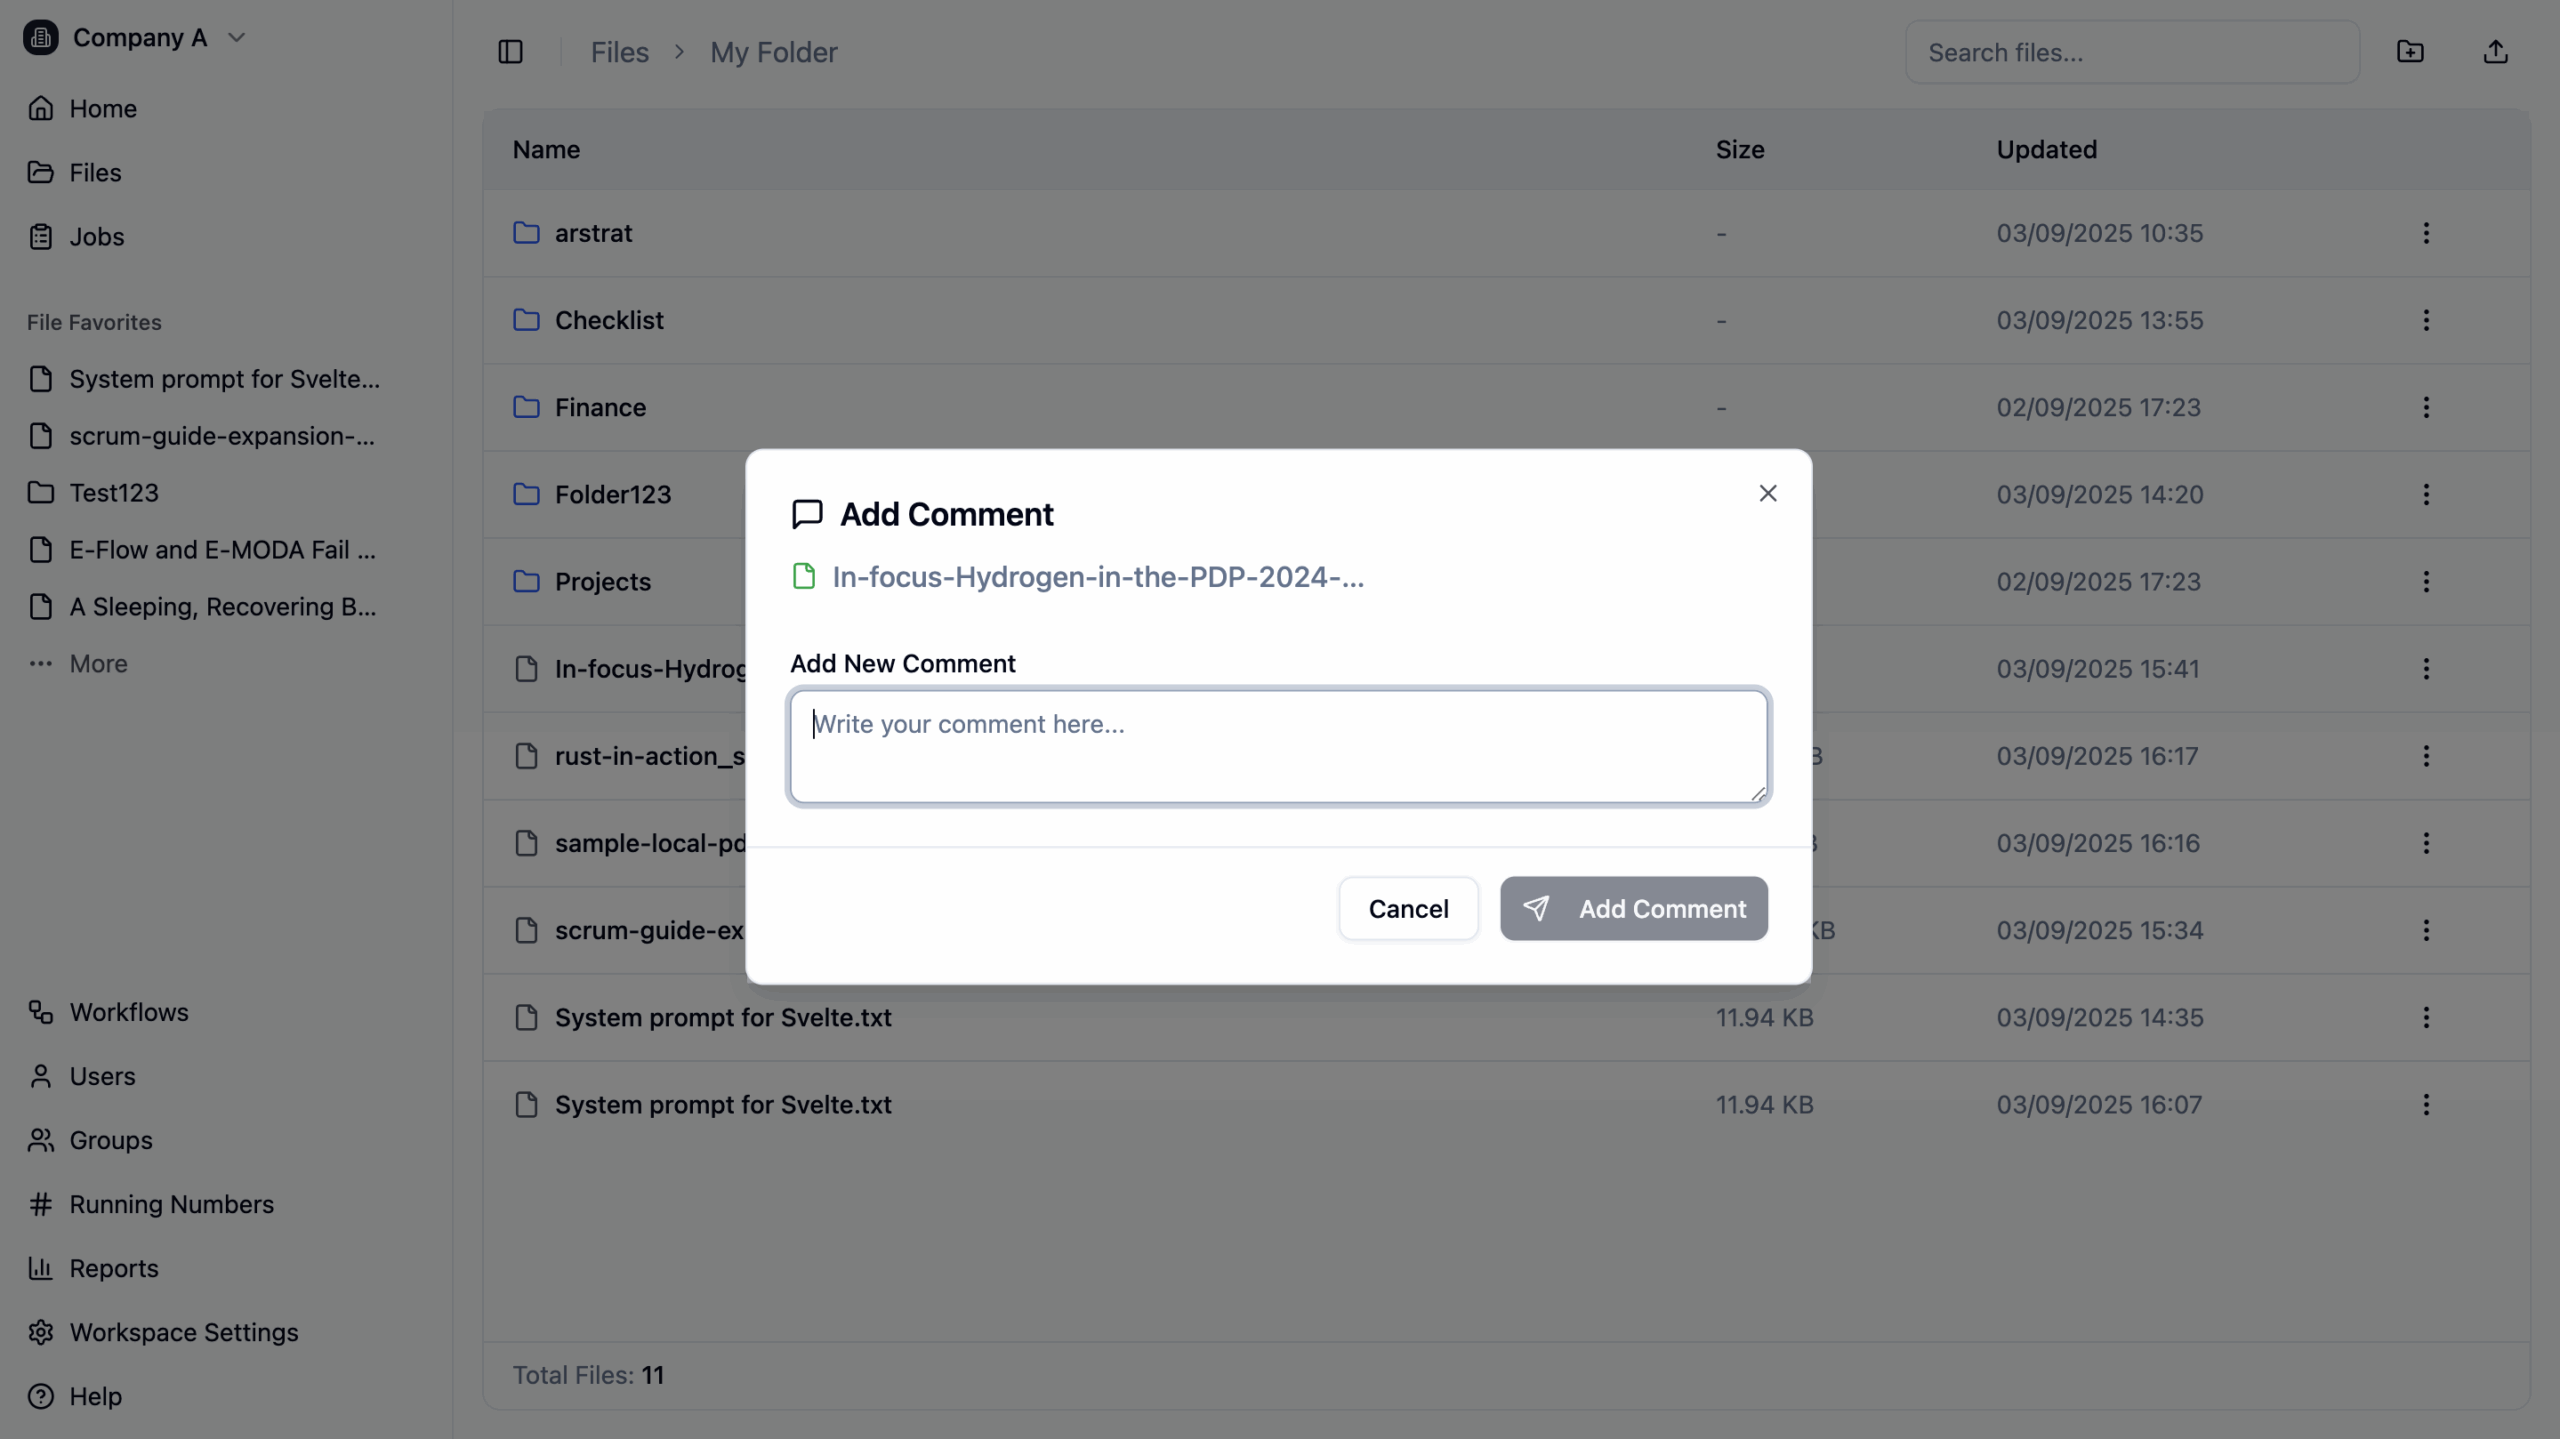
Task: Click the Groups icon in sidebar
Action: 40,1140
